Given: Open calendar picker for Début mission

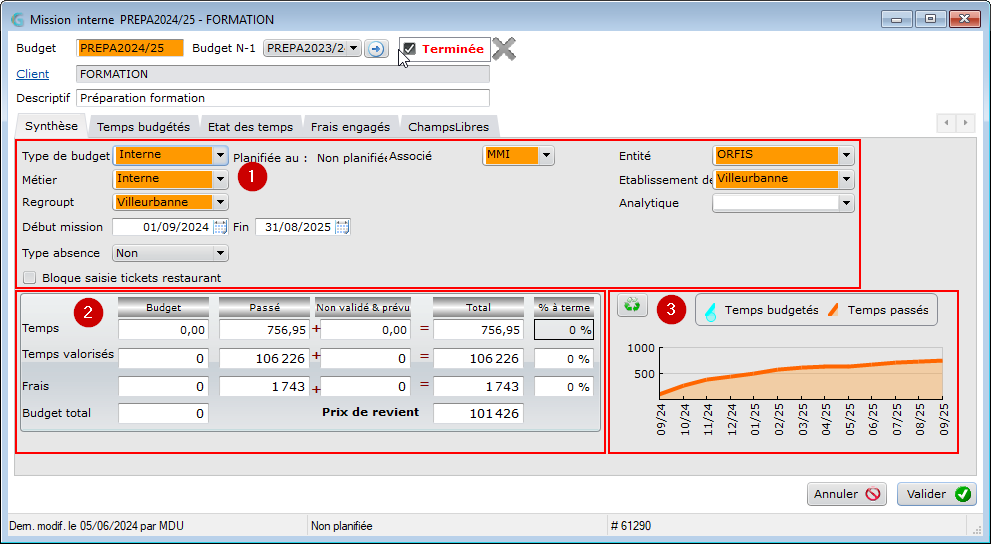Looking at the screenshot, I should [x=220, y=227].
